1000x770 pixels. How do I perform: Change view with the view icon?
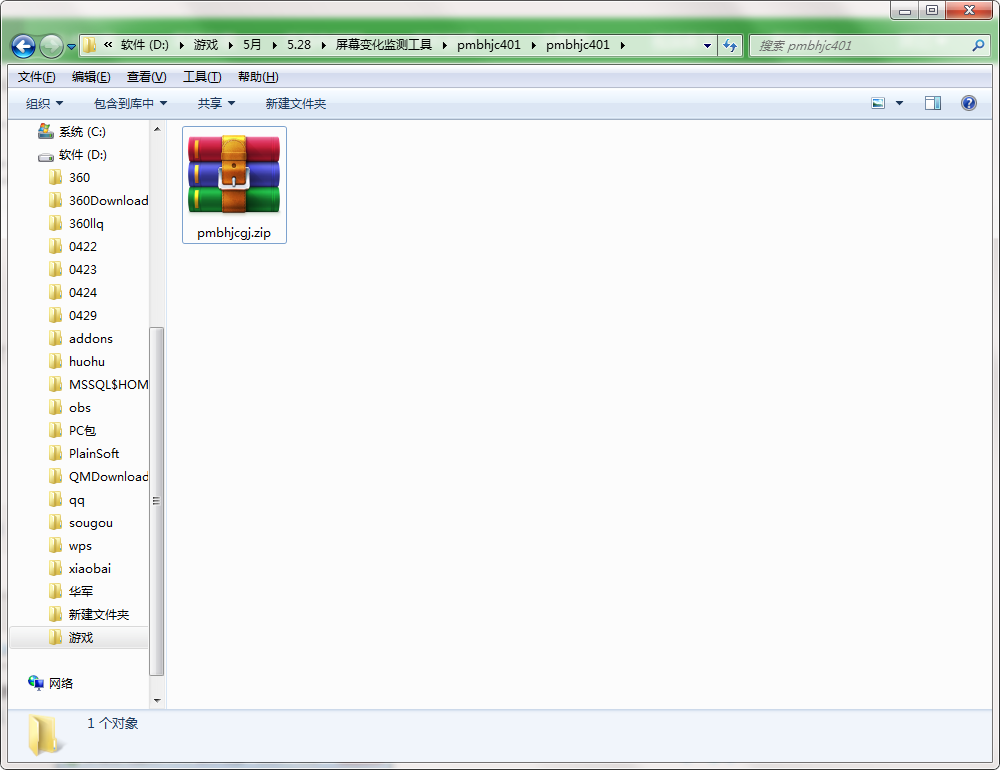[878, 103]
